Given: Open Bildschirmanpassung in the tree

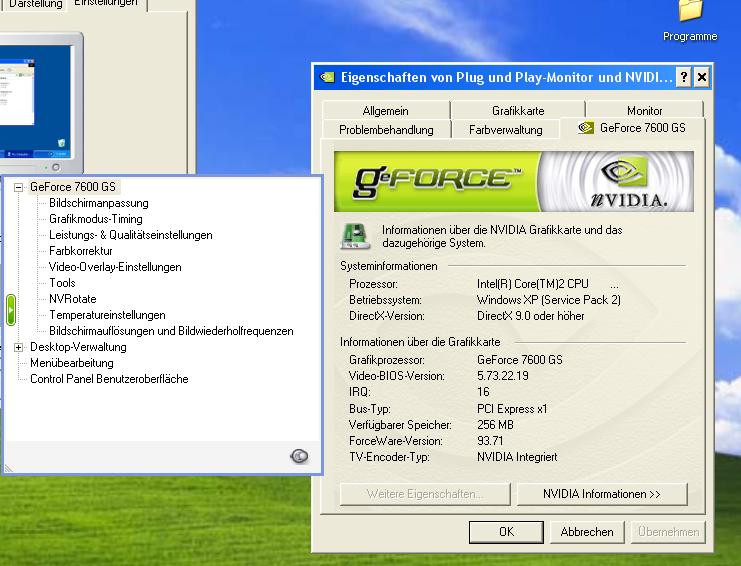Looking at the screenshot, I should tap(99, 203).
